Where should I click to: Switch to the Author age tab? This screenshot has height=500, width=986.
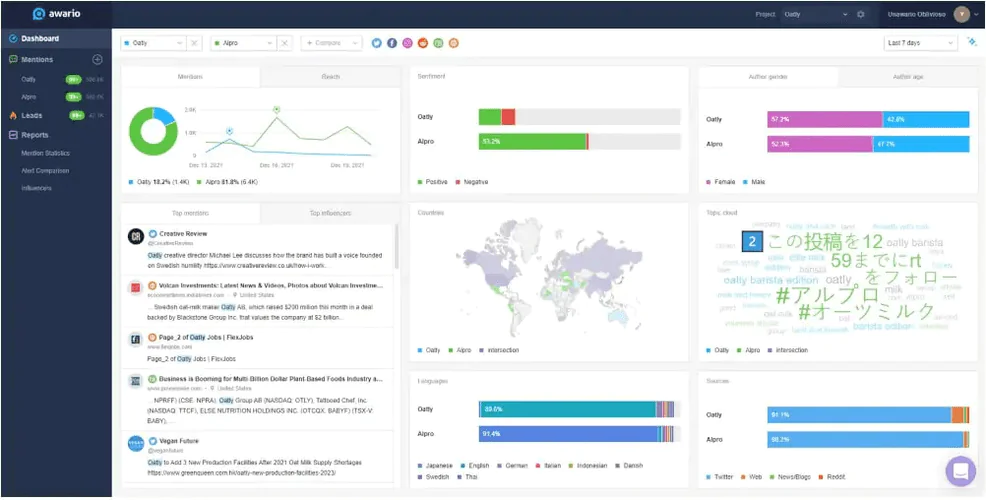click(x=907, y=77)
